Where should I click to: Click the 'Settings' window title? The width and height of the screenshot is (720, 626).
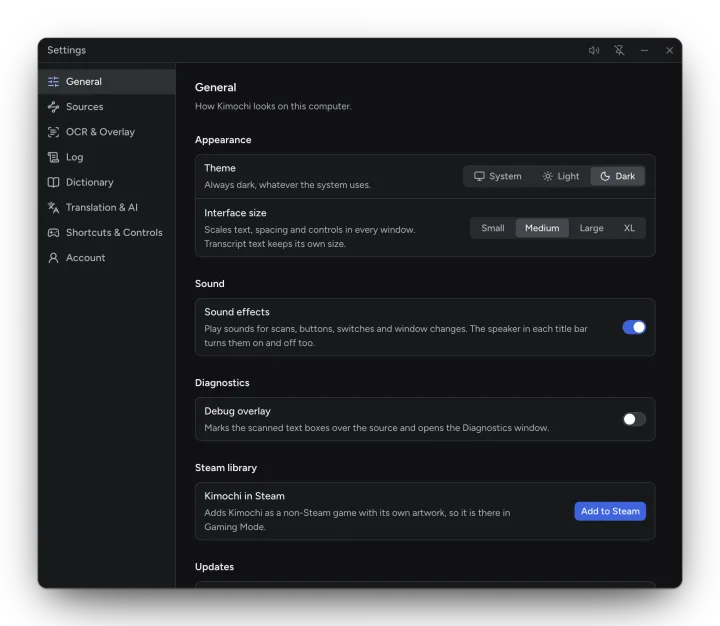pyautogui.click(x=67, y=50)
